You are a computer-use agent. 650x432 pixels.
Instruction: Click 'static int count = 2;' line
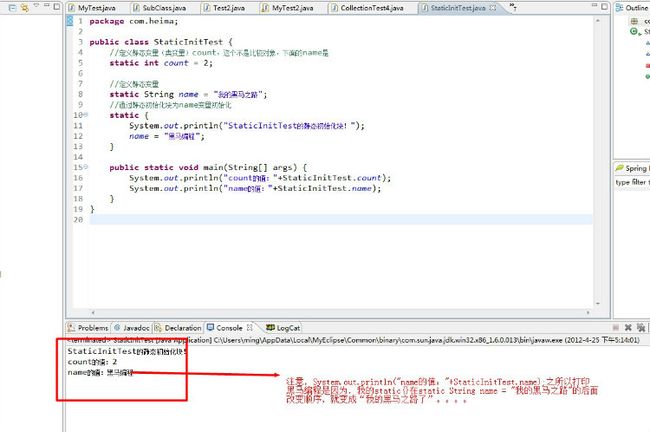[x=161, y=63]
